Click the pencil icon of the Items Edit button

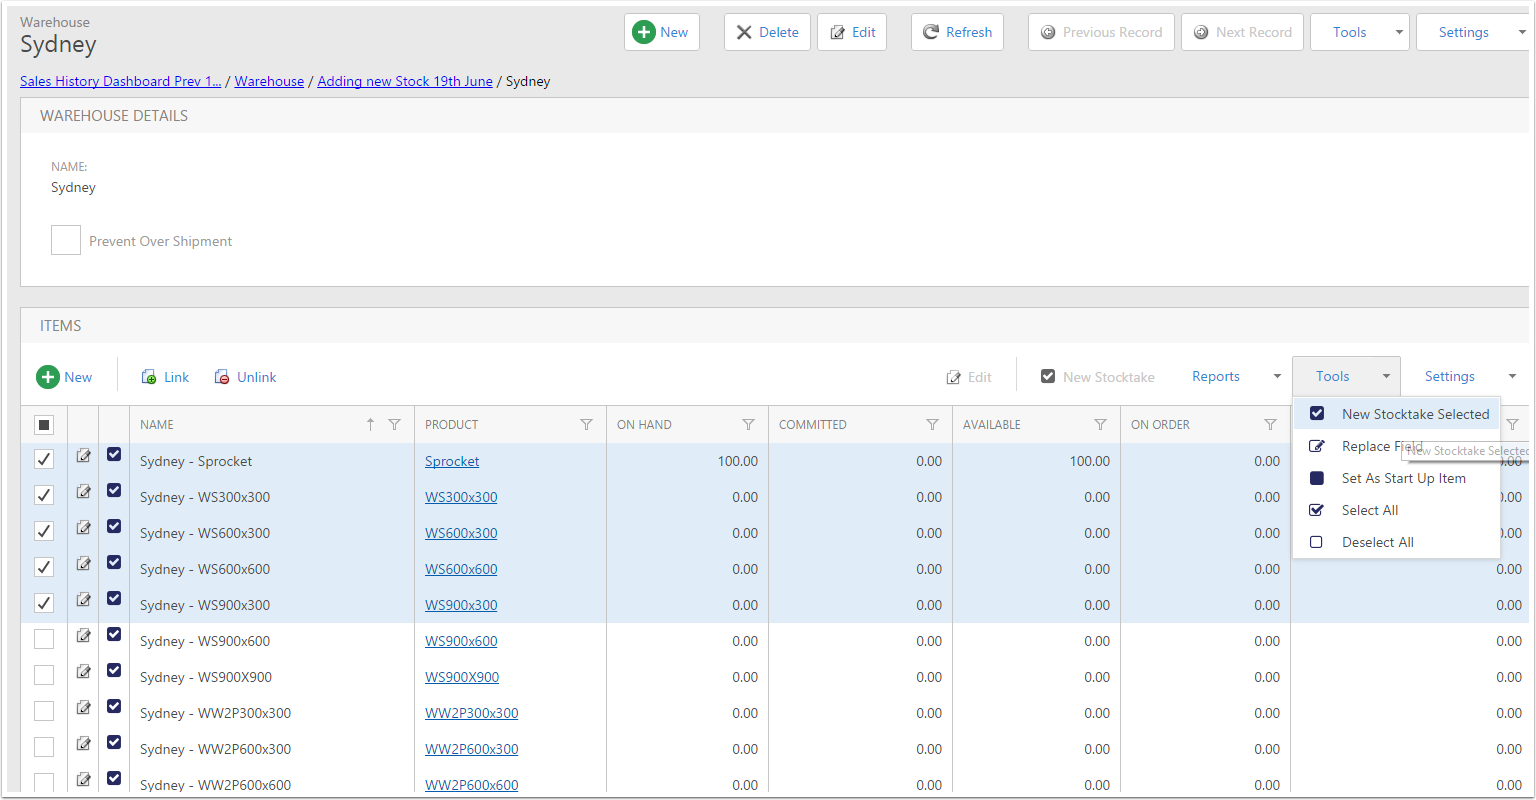954,377
